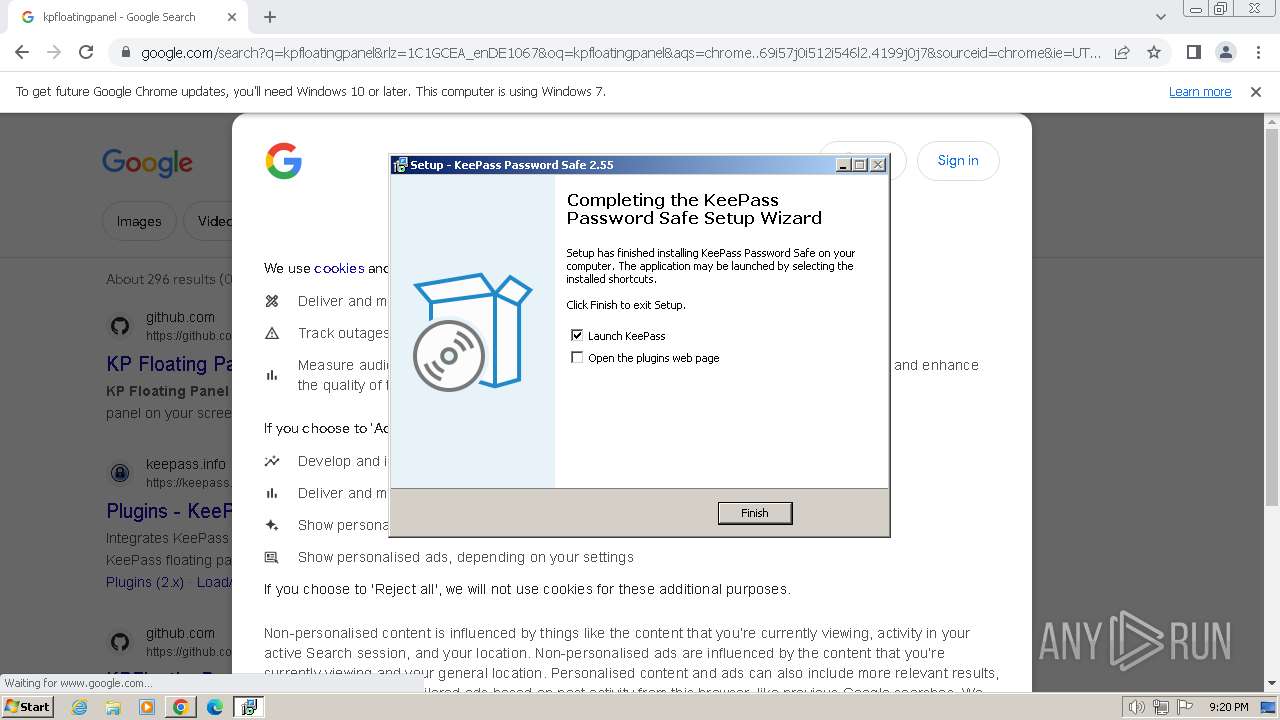Close the kpfloatingpanel Google Search tab
Image resolution: width=1280 pixels, height=720 pixels.
pyautogui.click(x=232, y=17)
